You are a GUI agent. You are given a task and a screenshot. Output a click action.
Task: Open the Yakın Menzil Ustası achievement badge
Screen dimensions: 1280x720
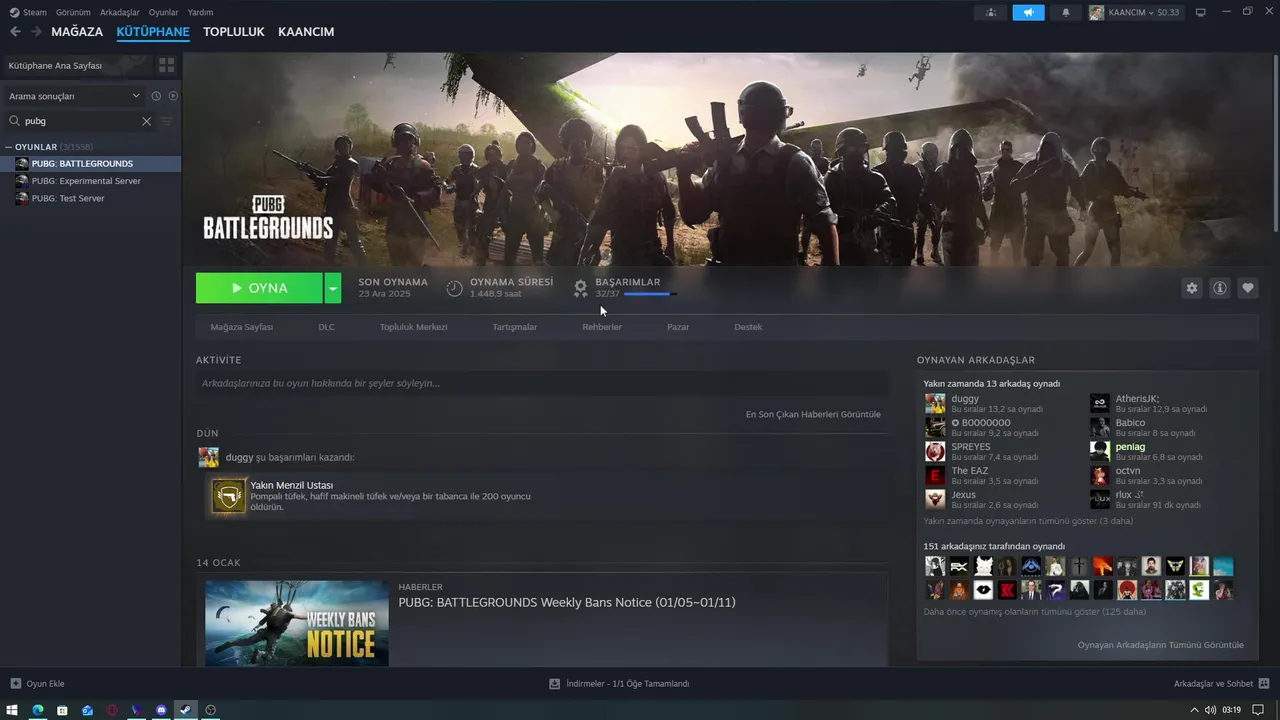tap(229, 496)
